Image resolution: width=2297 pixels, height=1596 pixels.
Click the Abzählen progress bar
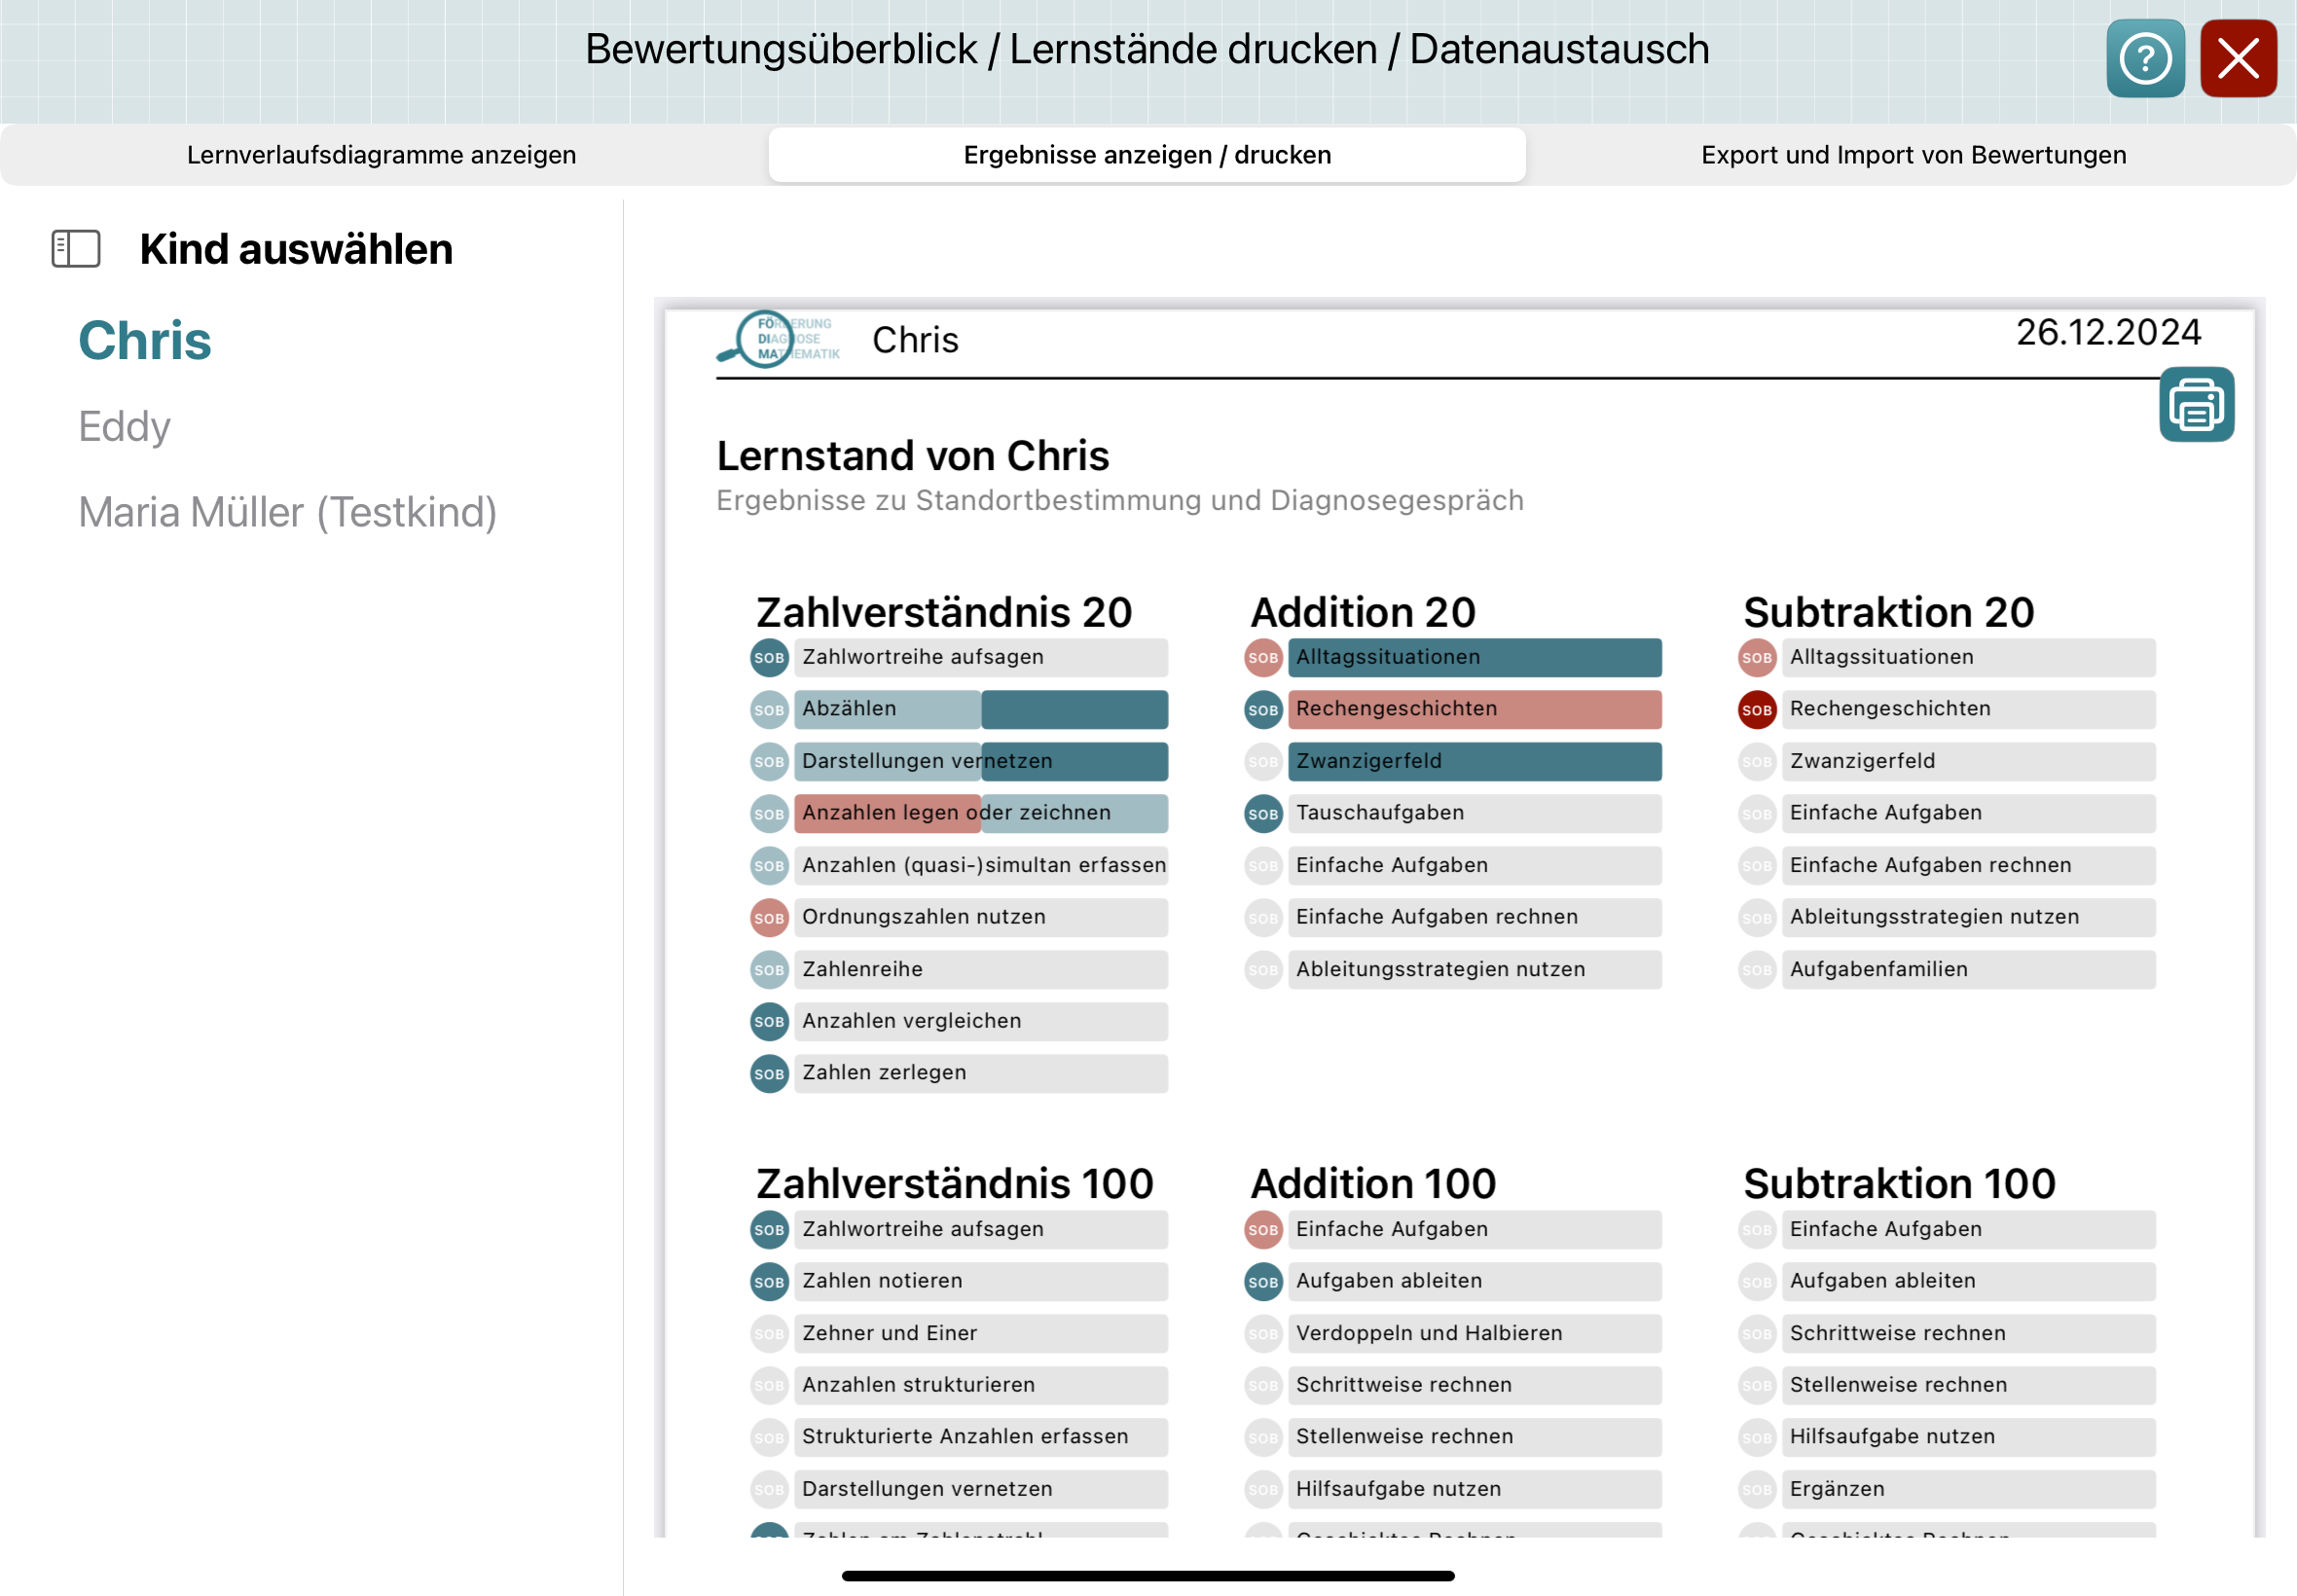(x=980, y=710)
